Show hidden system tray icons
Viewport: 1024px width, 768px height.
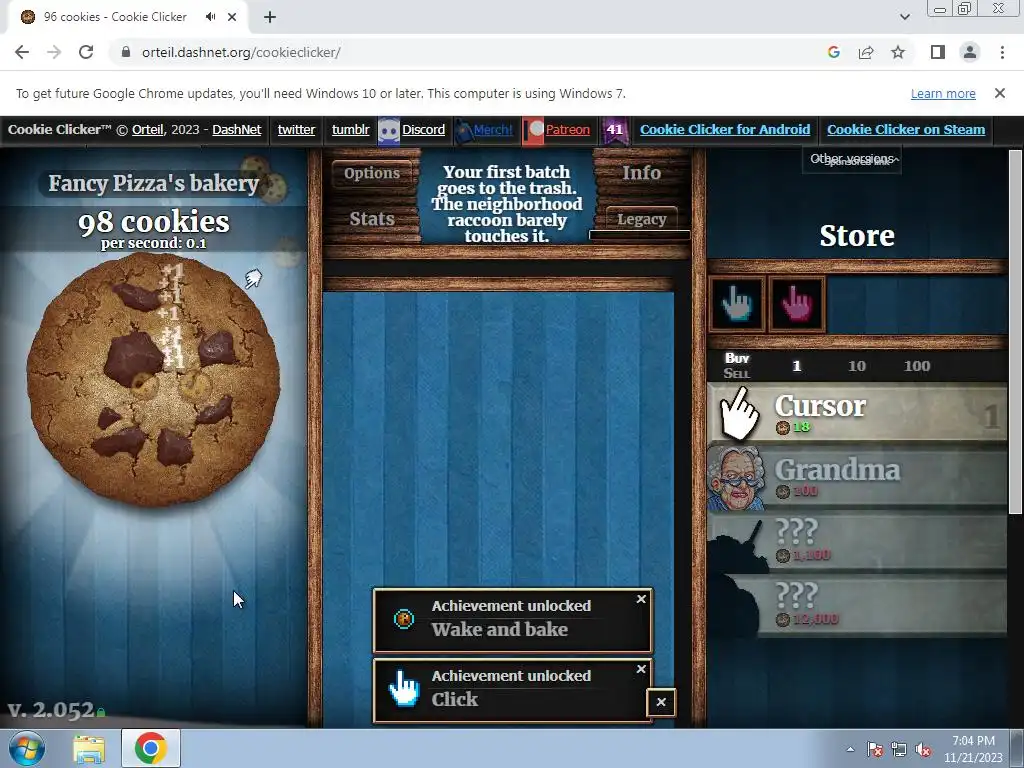(x=850, y=749)
